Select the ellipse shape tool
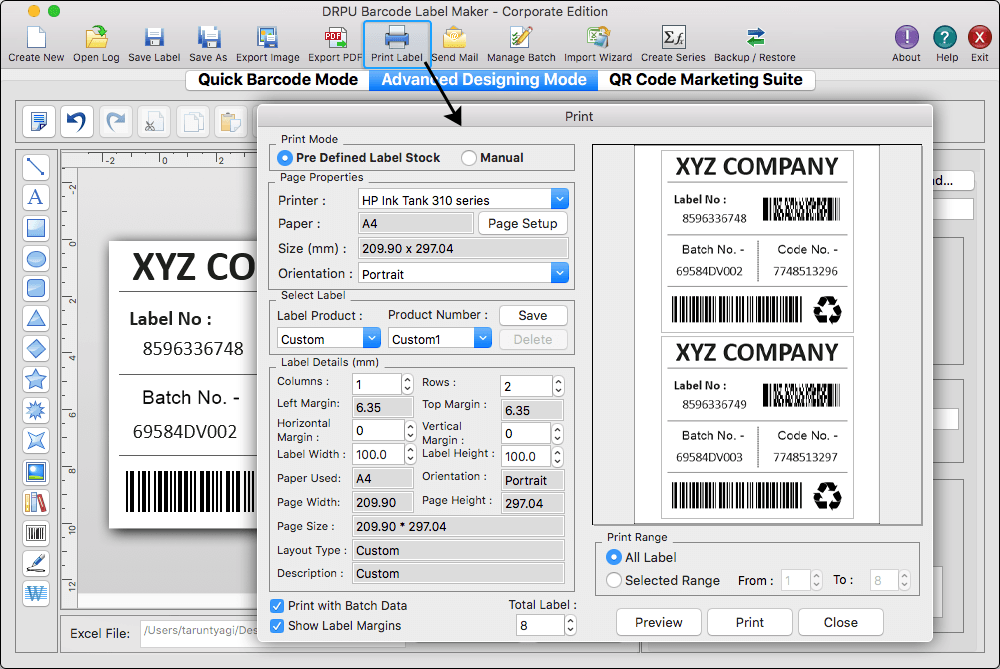Screen dimensions: 1000x669 pyautogui.click(x=36, y=258)
